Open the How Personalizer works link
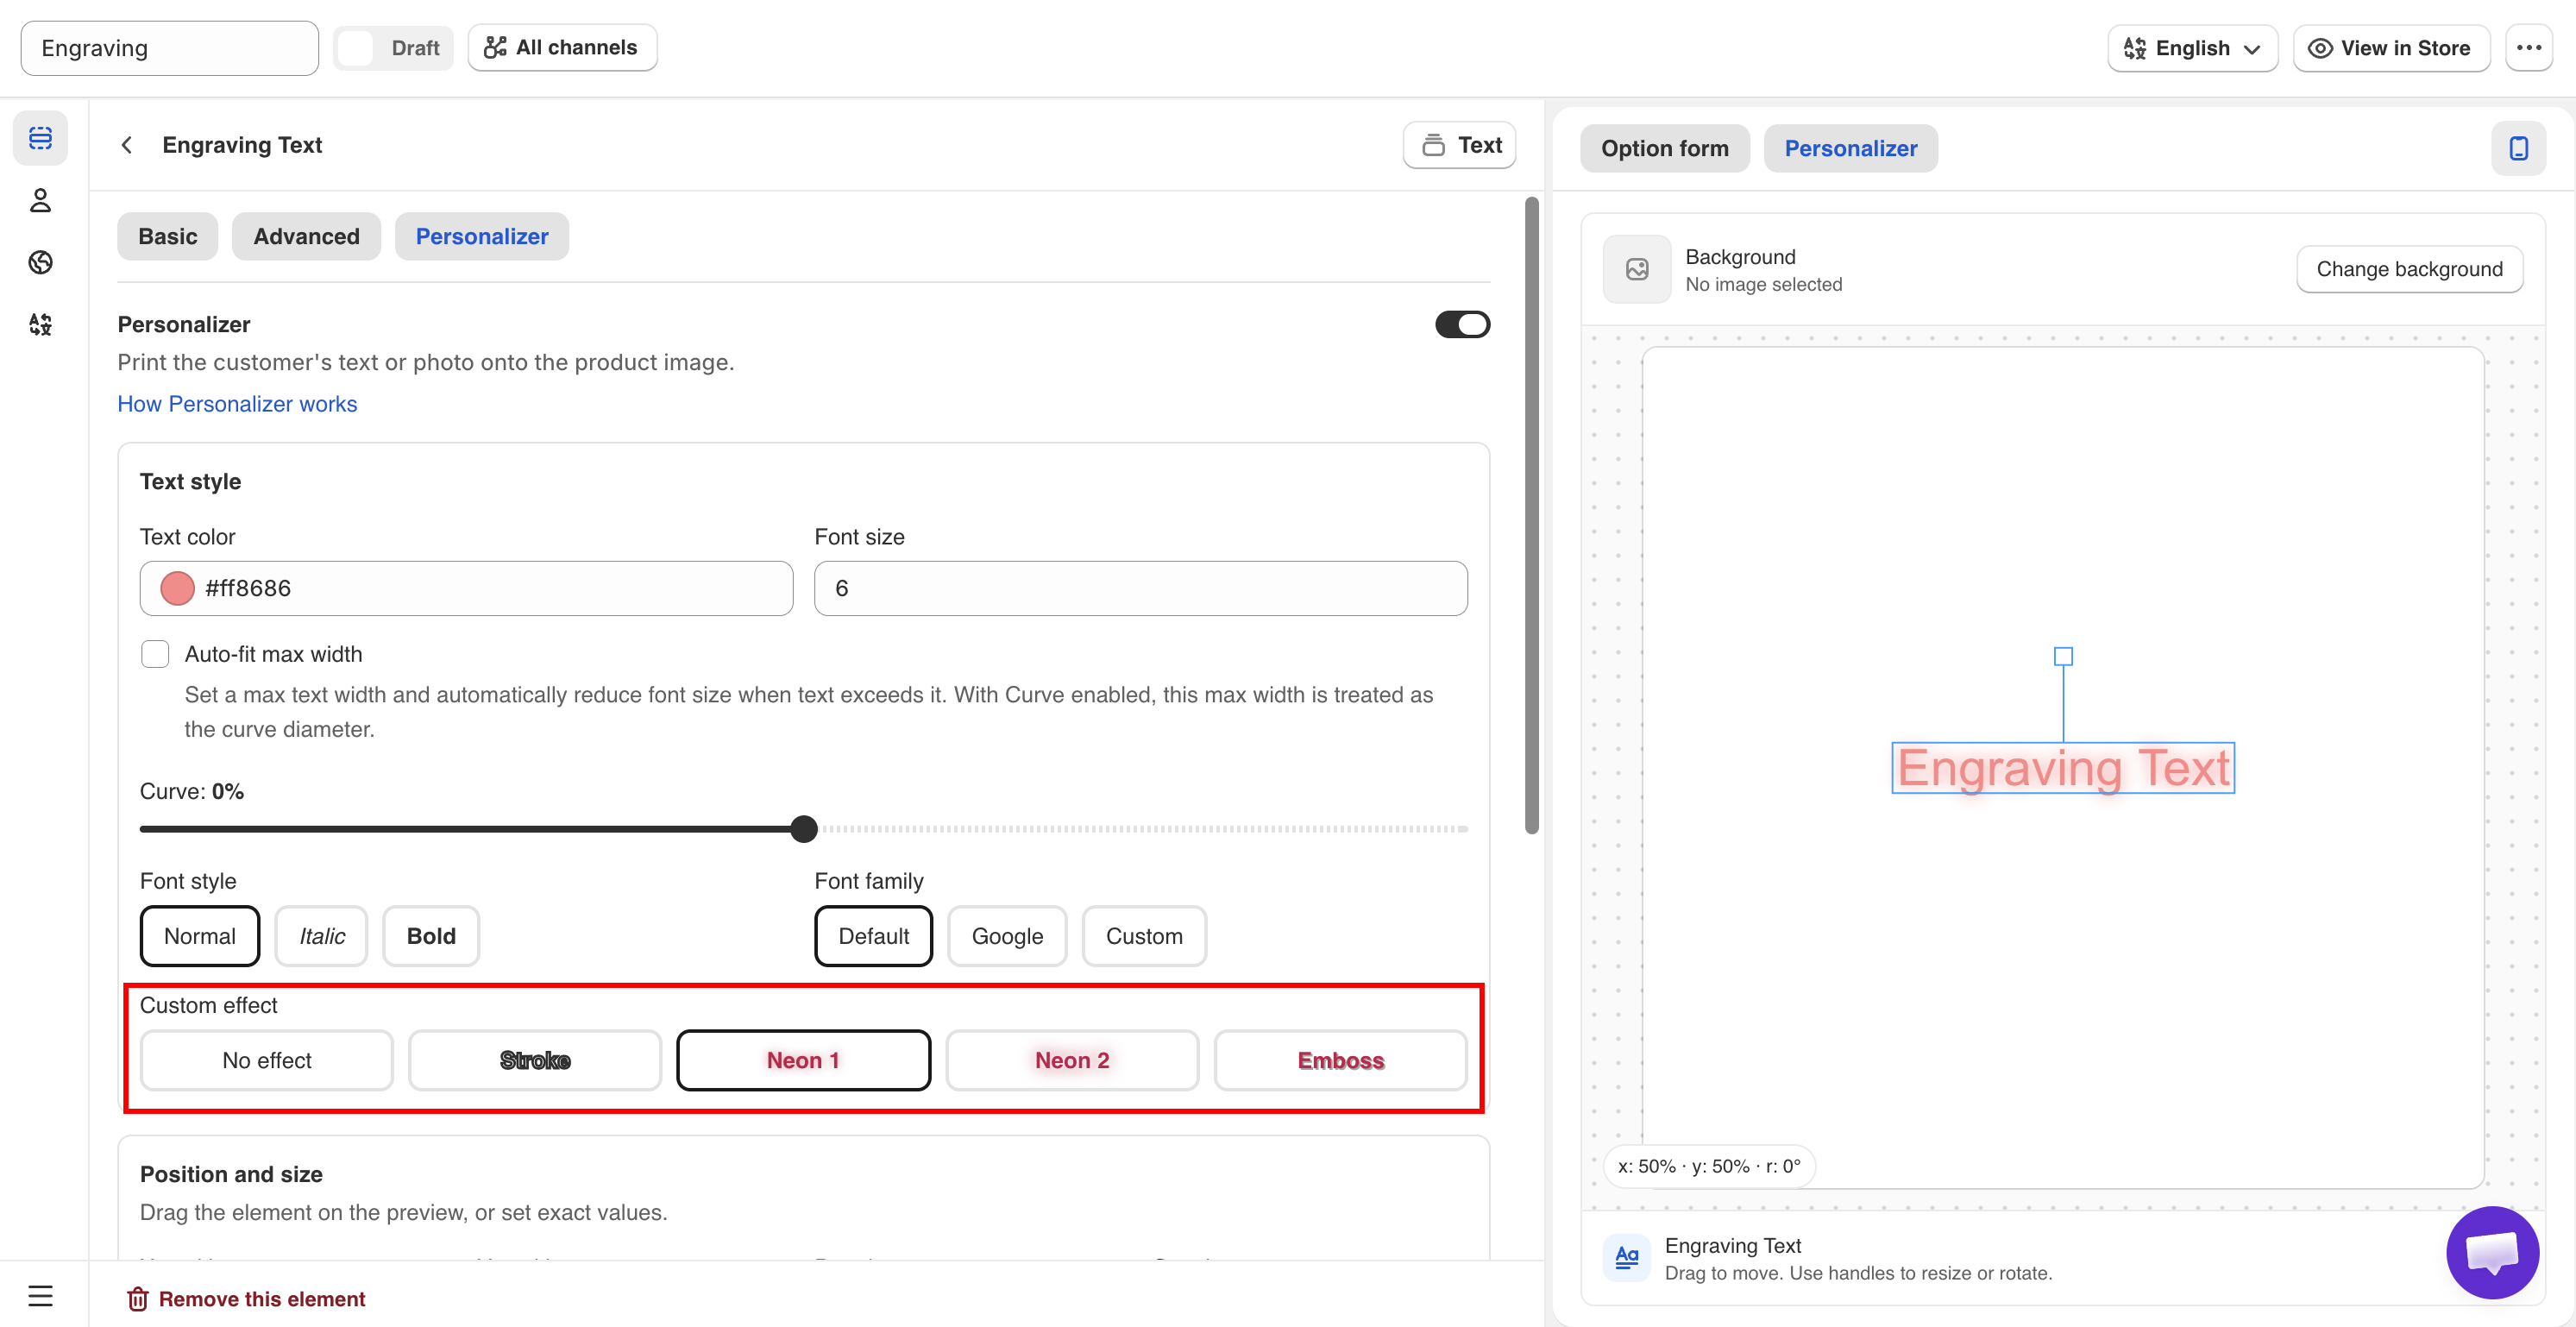 click(237, 404)
